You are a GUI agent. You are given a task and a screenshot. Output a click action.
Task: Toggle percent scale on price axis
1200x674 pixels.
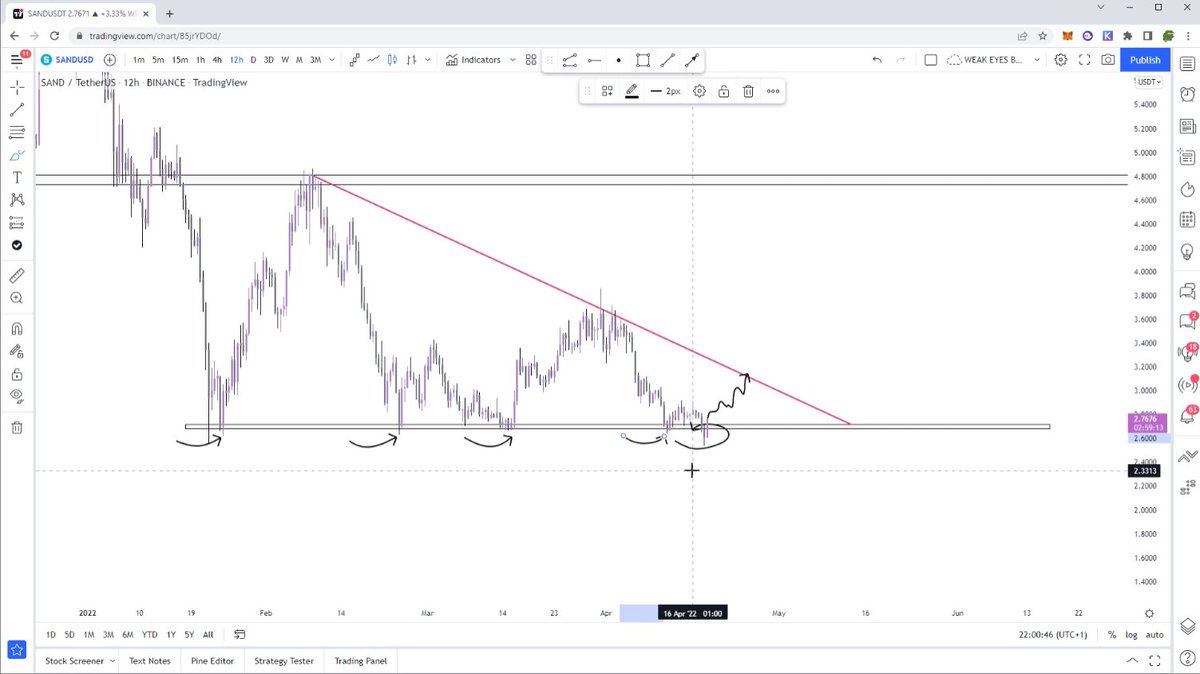pyautogui.click(x=1112, y=634)
